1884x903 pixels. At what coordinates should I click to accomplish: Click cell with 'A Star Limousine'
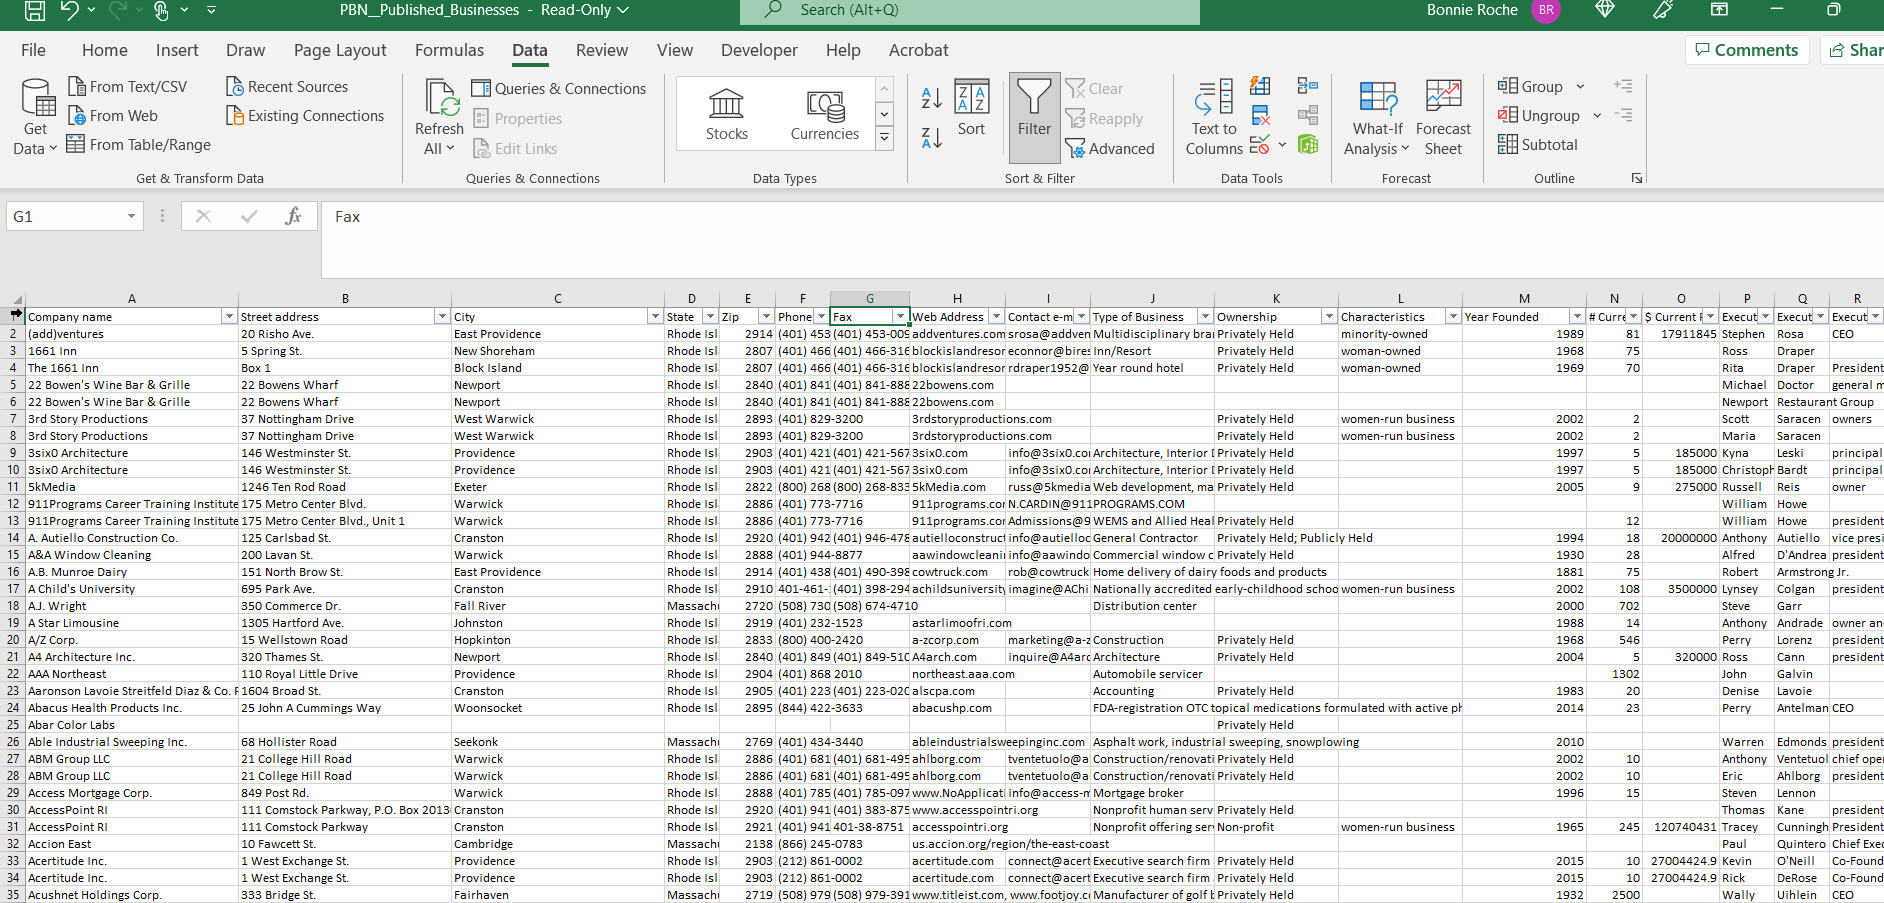point(131,623)
